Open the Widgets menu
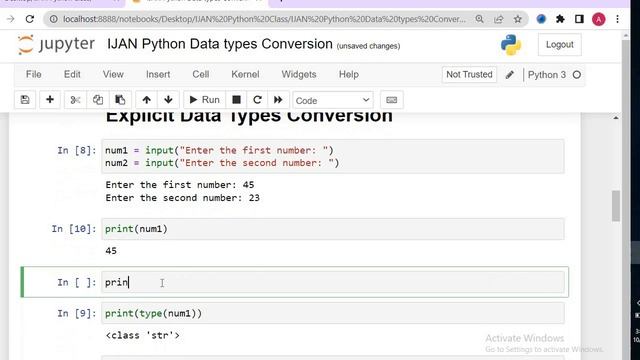The image size is (640, 360). tap(299, 74)
